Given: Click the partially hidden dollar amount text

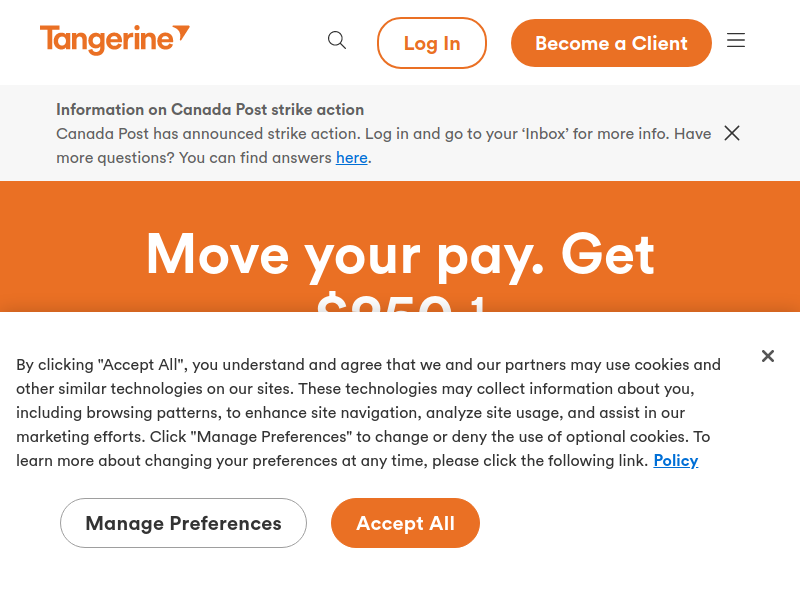Looking at the screenshot, I should pos(400,303).
